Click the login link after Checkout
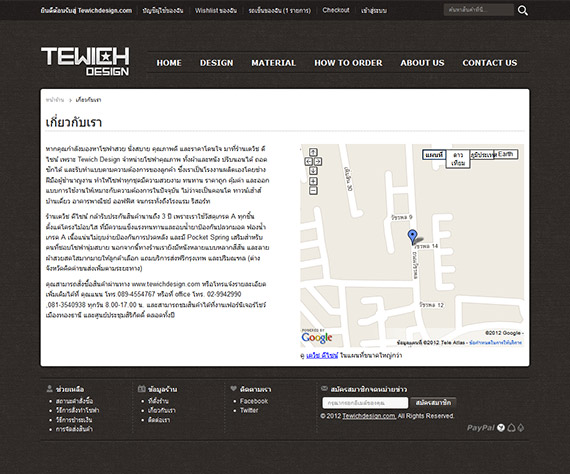Screen dimensions: 570x474 tap(374, 11)
